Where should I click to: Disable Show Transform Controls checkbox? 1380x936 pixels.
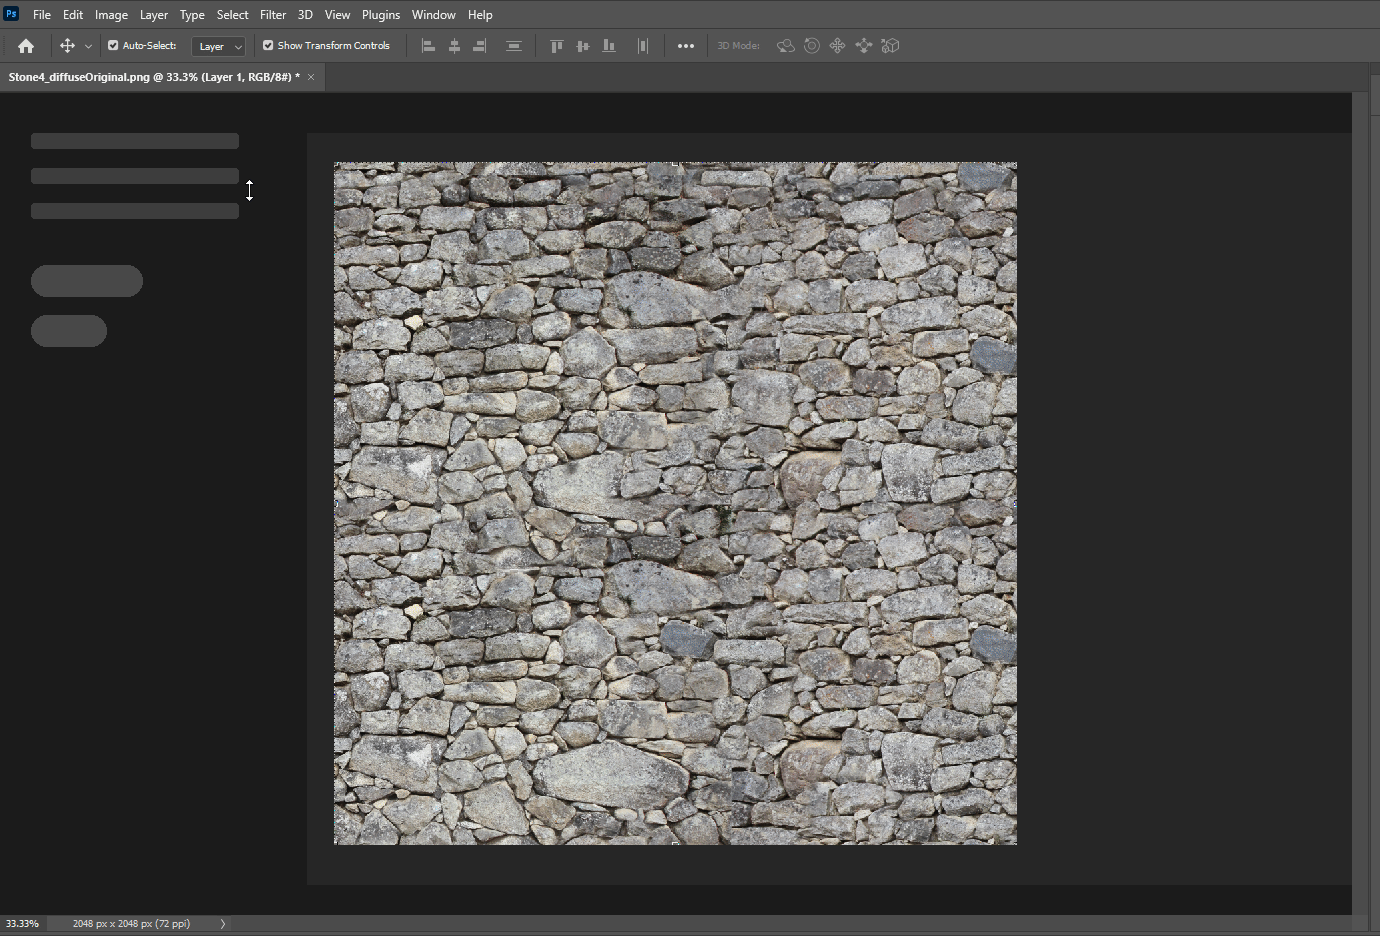point(268,46)
